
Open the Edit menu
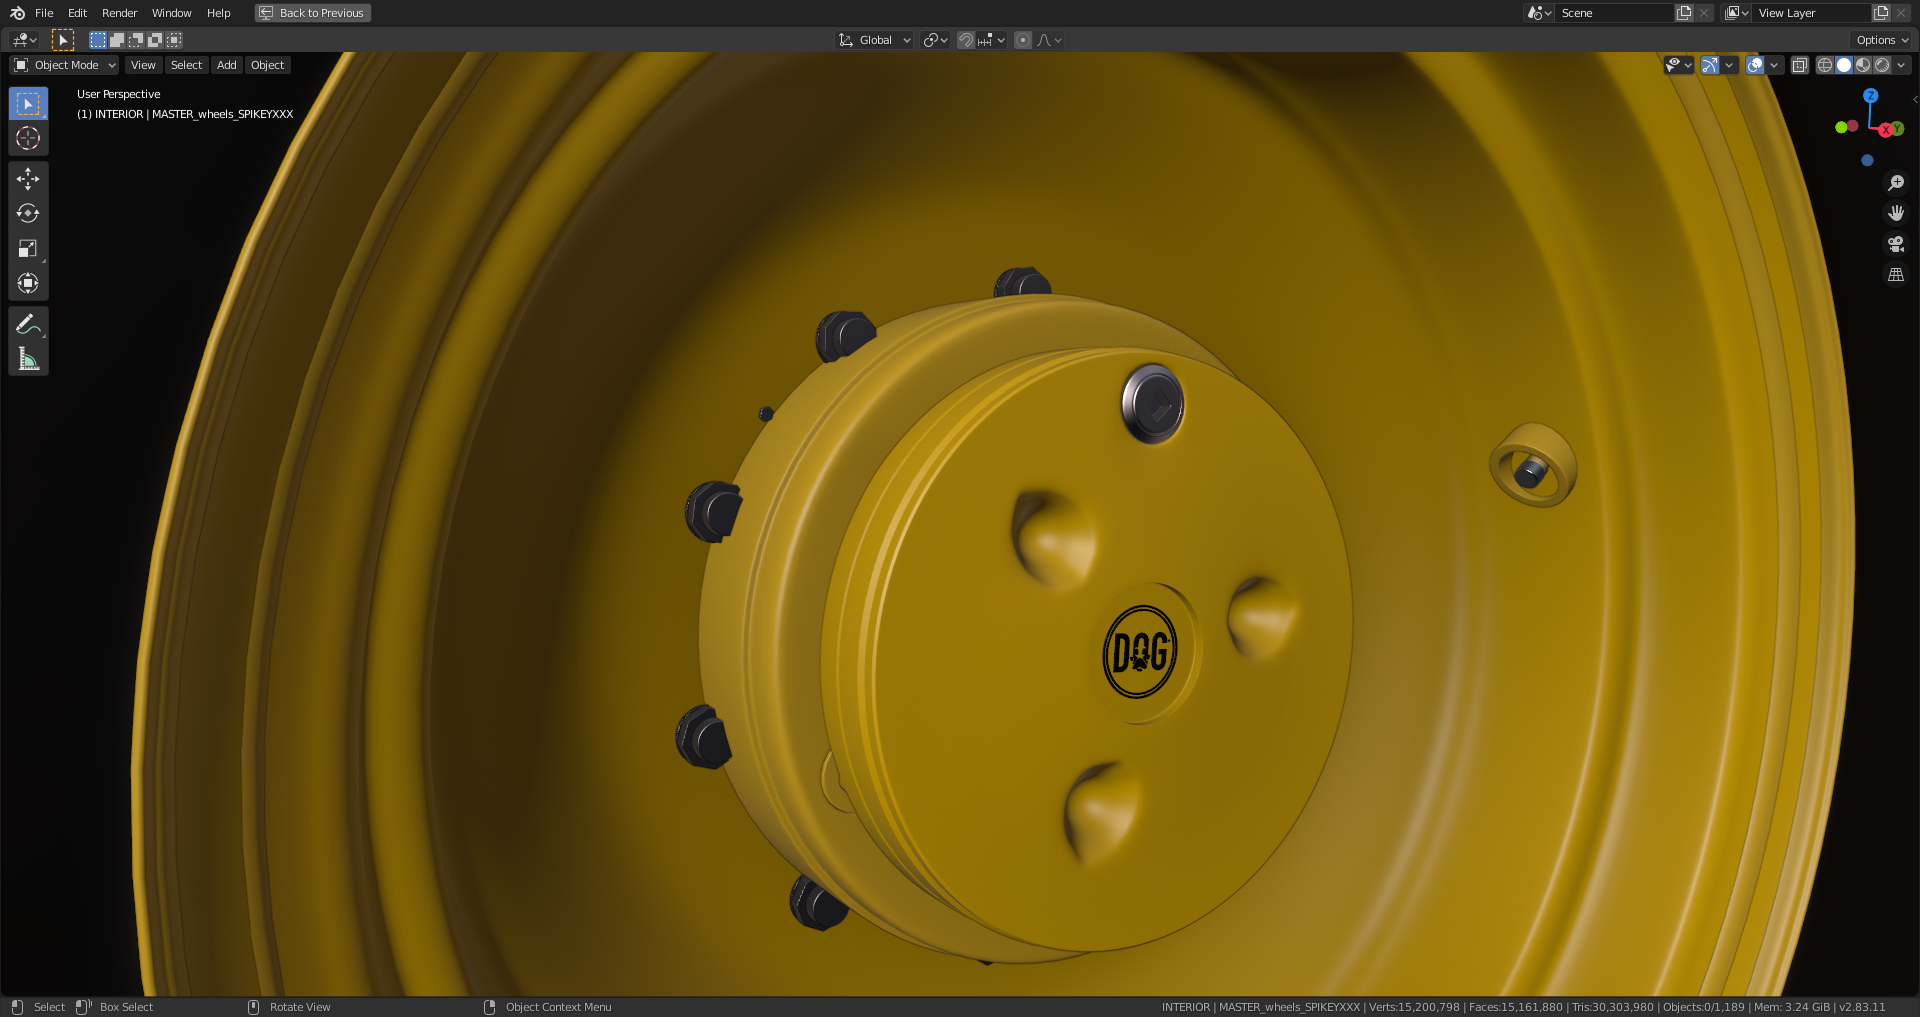click(77, 13)
